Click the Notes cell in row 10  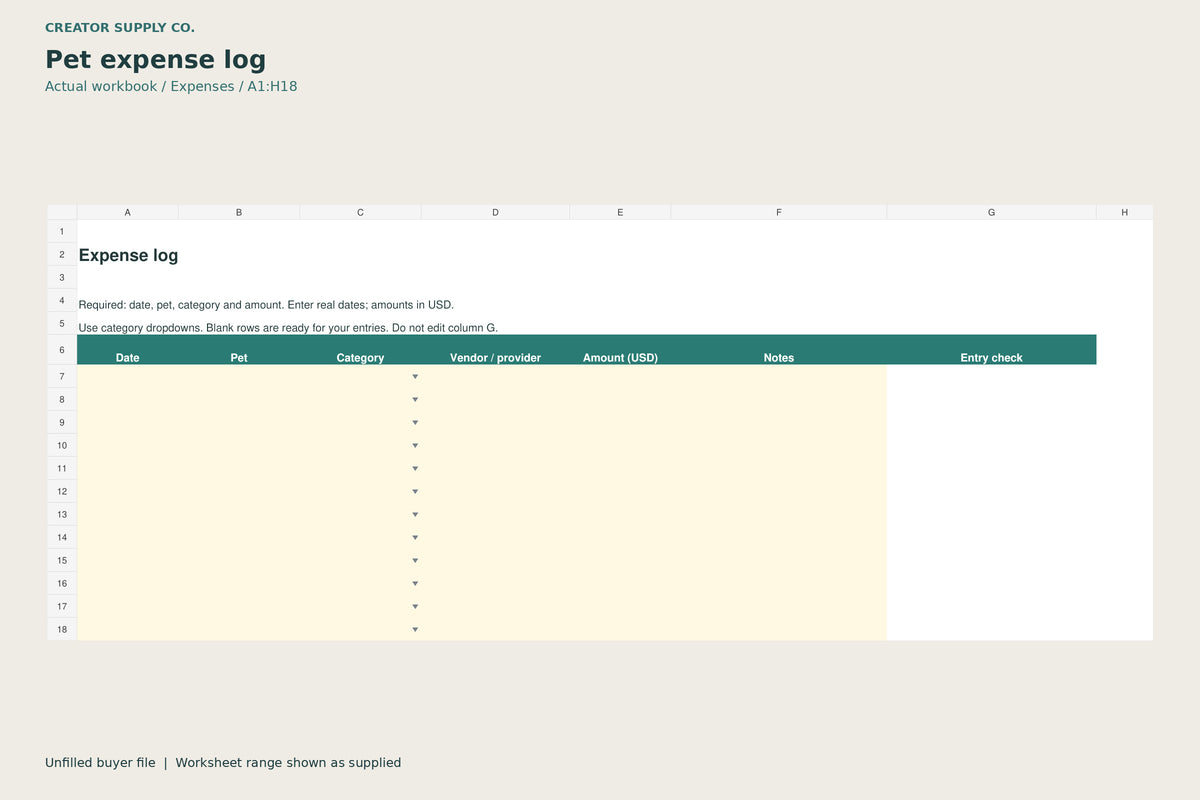(x=779, y=445)
